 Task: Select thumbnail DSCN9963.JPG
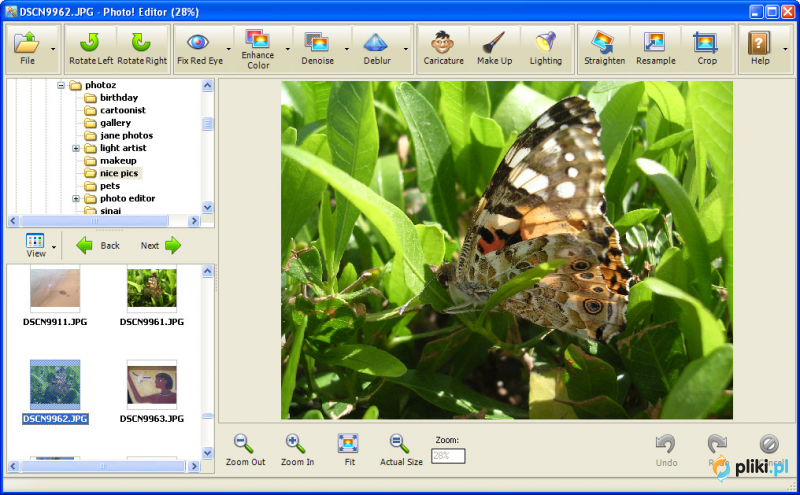pyautogui.click(x=152, y=391)
